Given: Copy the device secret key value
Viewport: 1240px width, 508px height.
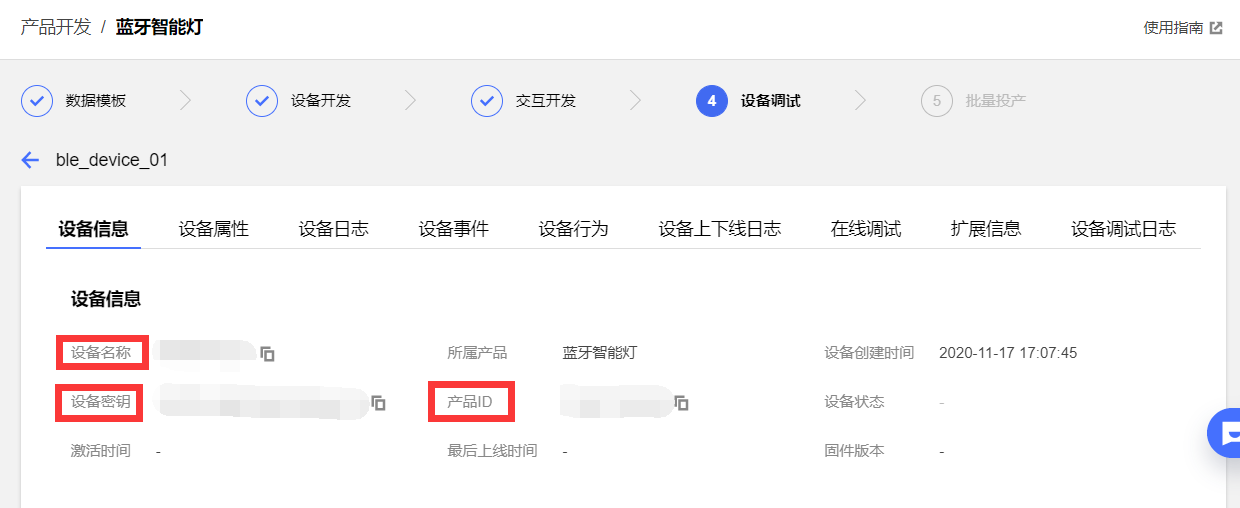Looking at the screenshot, I should pos(378,403).
